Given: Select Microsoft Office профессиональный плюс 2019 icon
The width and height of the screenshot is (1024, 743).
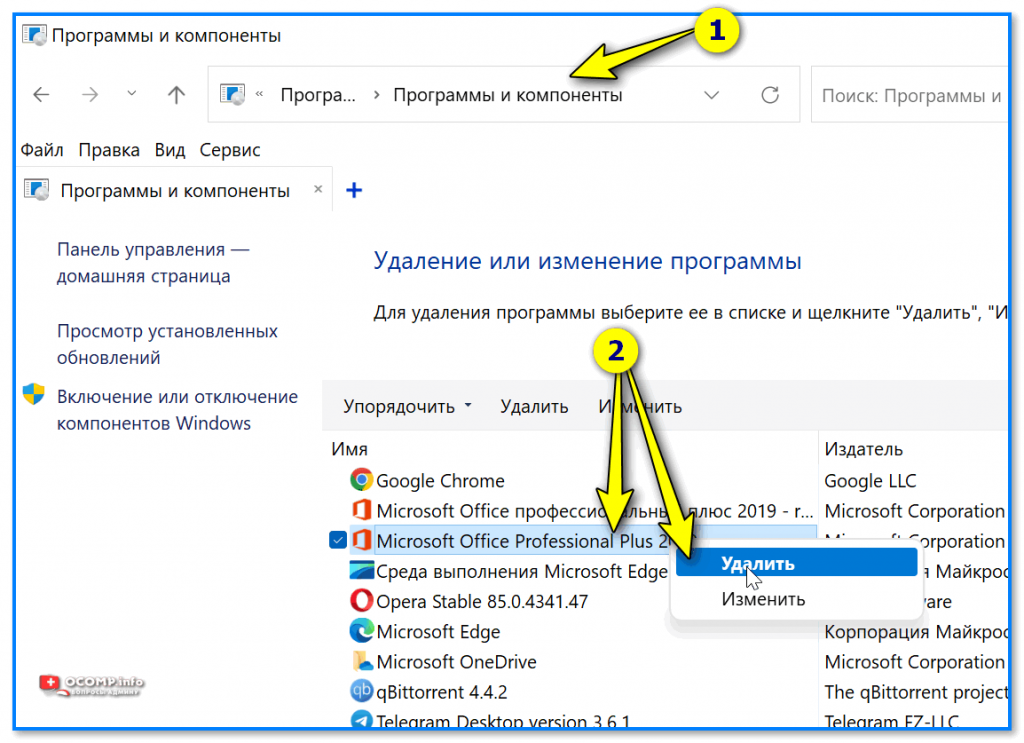Looking at the screenshot, I should click(361, 510).
